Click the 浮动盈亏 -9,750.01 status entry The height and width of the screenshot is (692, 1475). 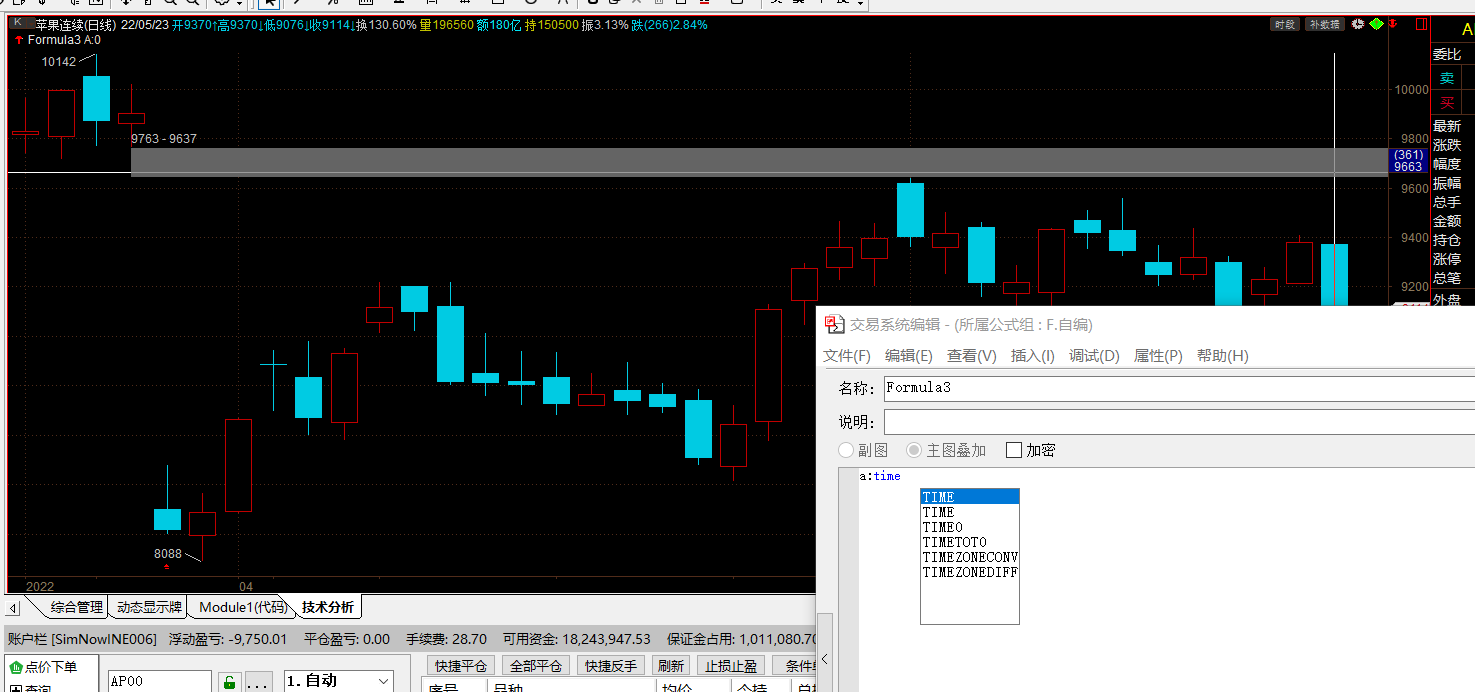point(228,639)
